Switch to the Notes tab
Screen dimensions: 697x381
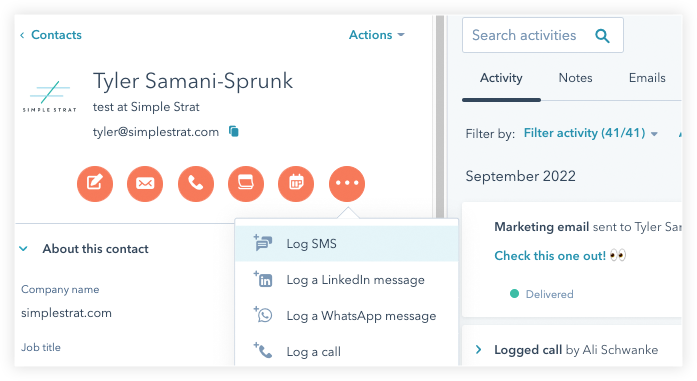tap(575, 78)
